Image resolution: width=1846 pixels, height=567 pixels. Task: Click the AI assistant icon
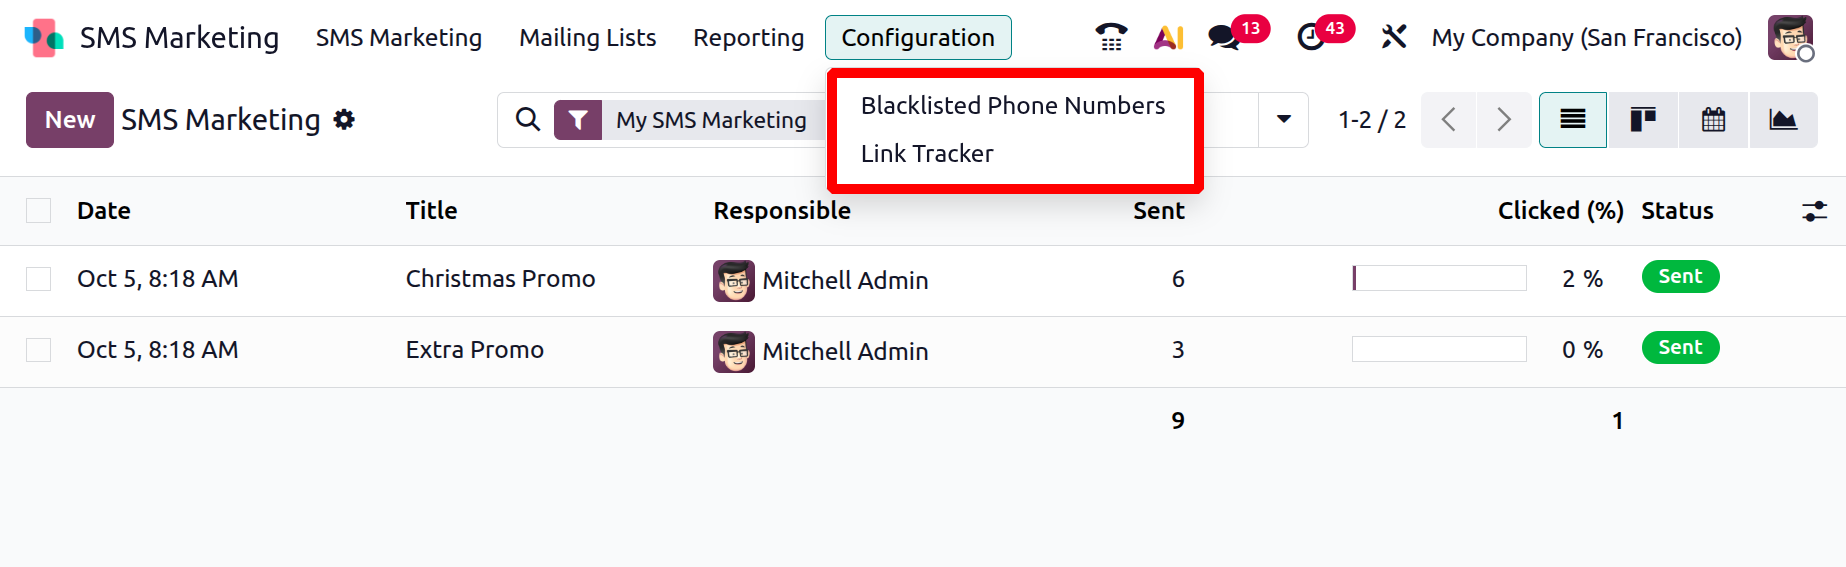coord(1168,37)
